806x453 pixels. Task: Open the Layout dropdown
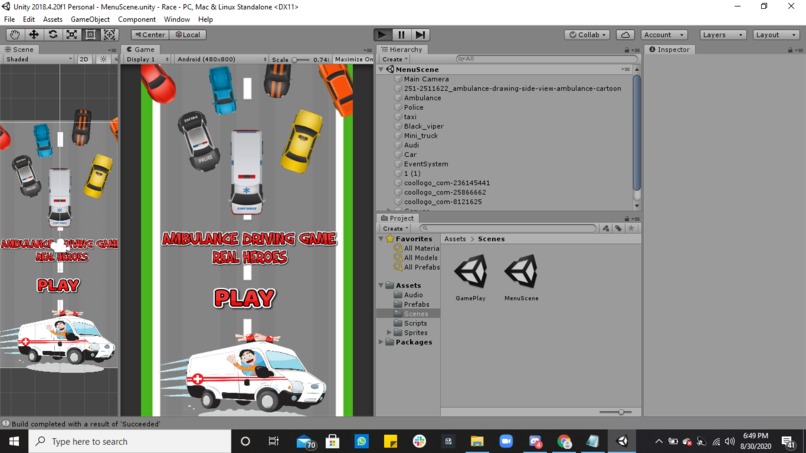click(776, 34)
